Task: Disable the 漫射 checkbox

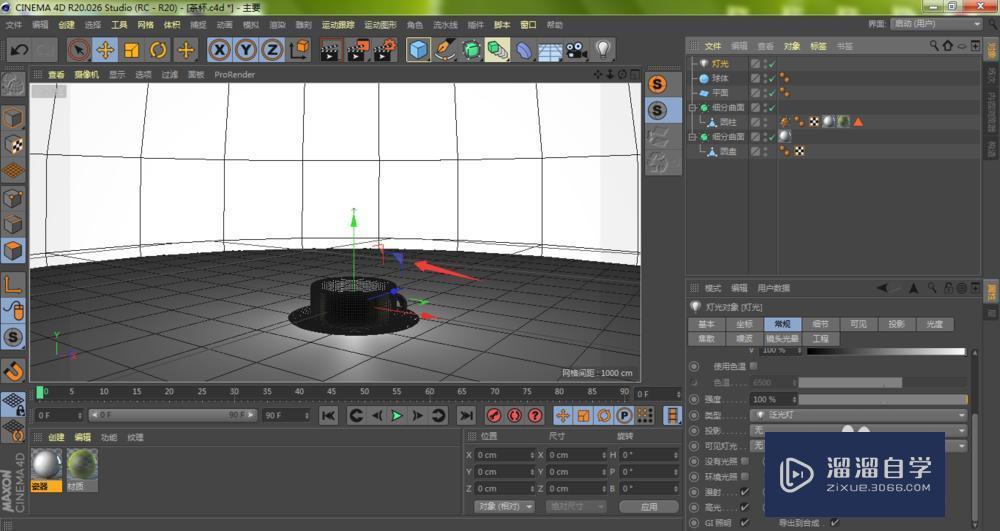Action: (x=744, y=492)
